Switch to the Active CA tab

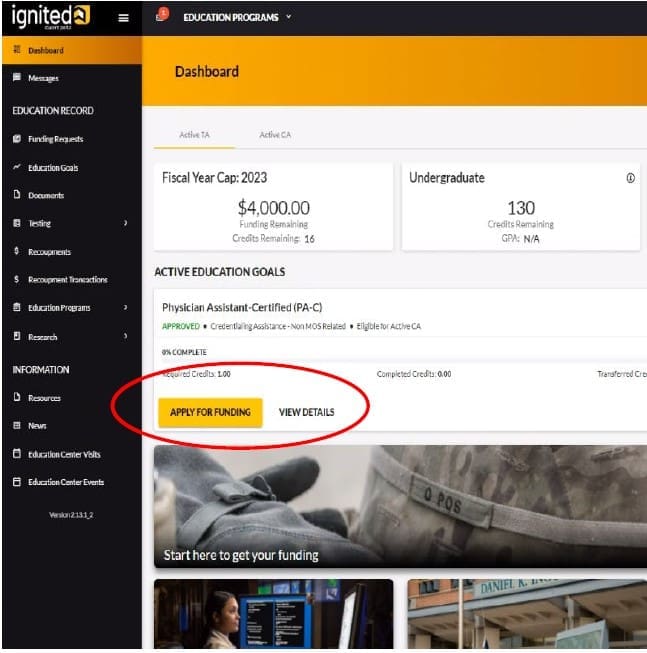point(275,135)
